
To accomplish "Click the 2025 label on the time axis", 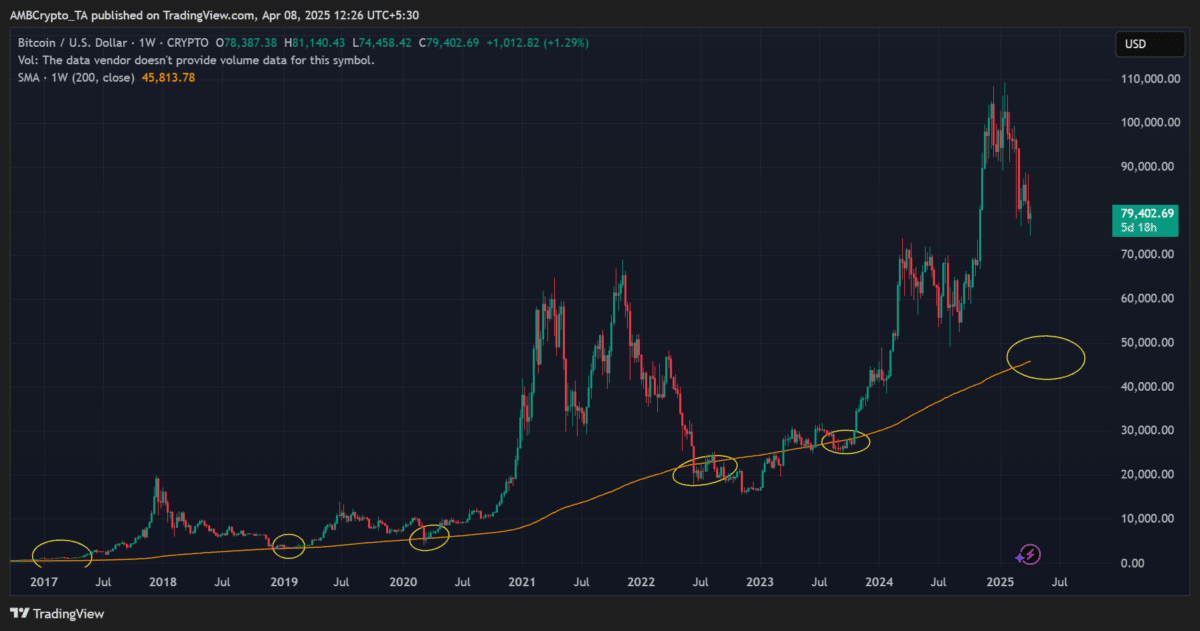I will point(1000,581).
